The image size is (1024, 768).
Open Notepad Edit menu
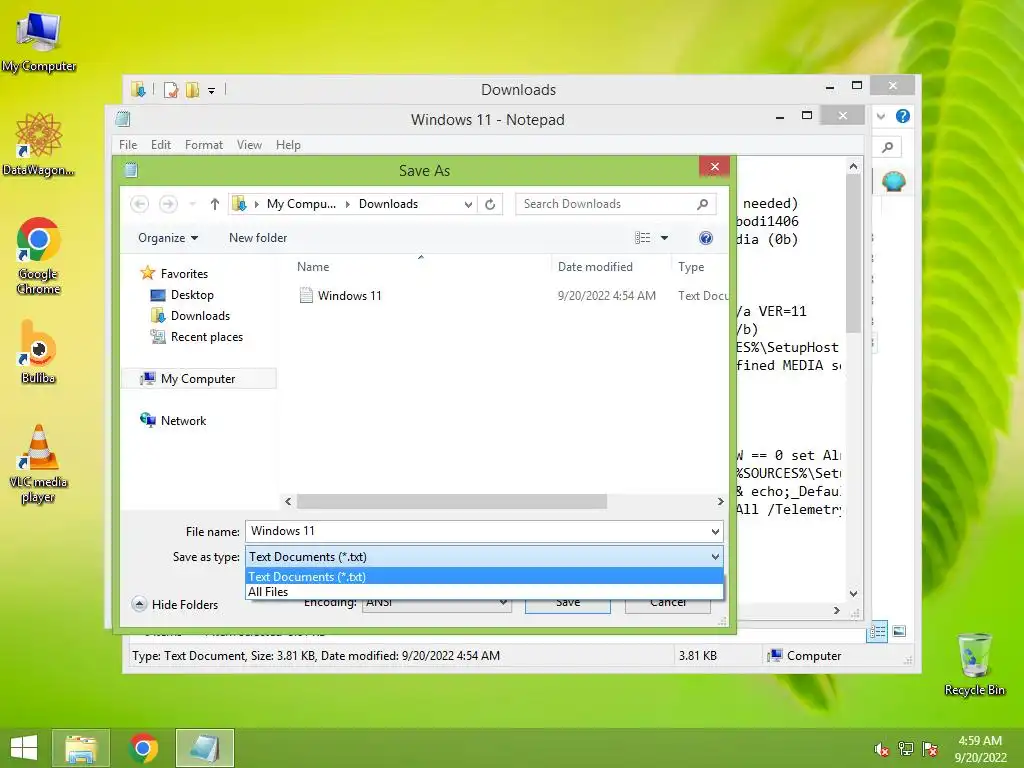(161, 145)
